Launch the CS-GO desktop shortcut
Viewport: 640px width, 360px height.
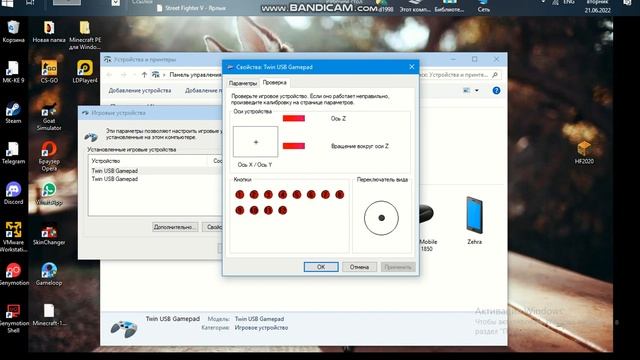coord(49,72)
